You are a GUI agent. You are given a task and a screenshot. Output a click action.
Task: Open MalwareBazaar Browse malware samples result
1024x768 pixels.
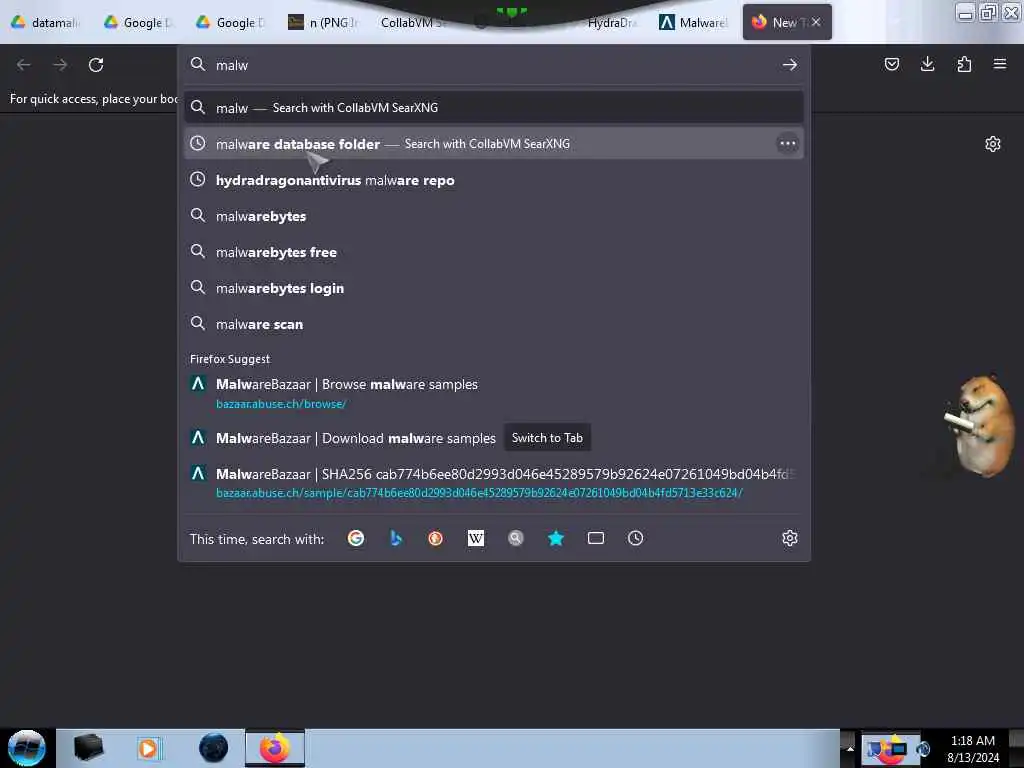(x=493, y=393)
